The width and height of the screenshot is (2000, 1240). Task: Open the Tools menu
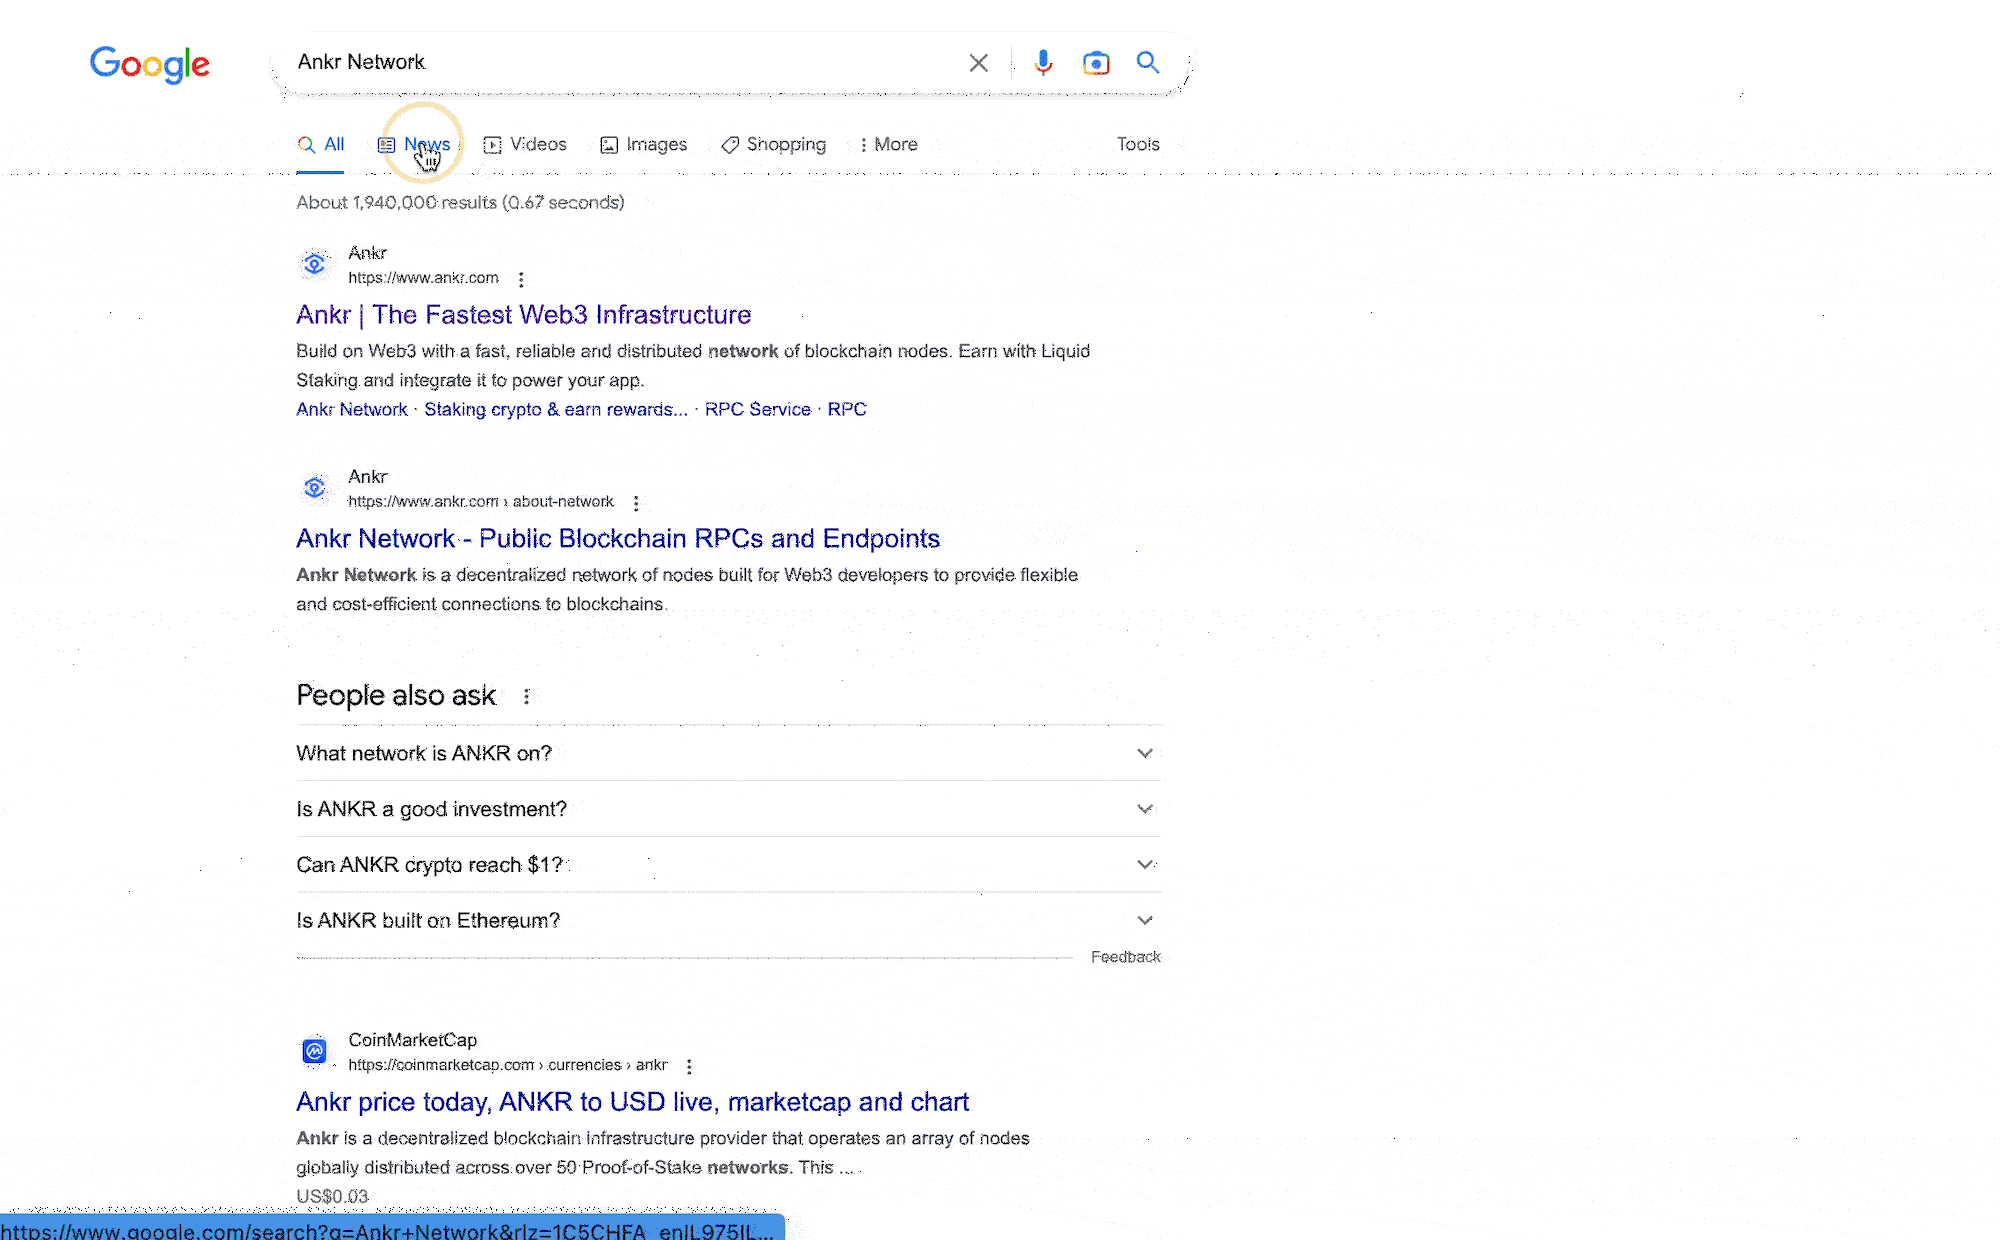pos(1137,144)
